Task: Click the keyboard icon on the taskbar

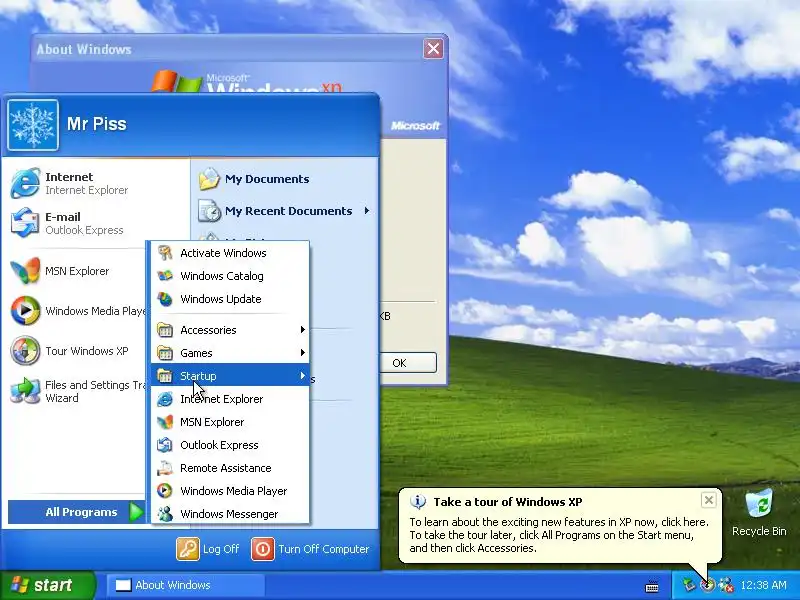Action: (x=652, y=586)
